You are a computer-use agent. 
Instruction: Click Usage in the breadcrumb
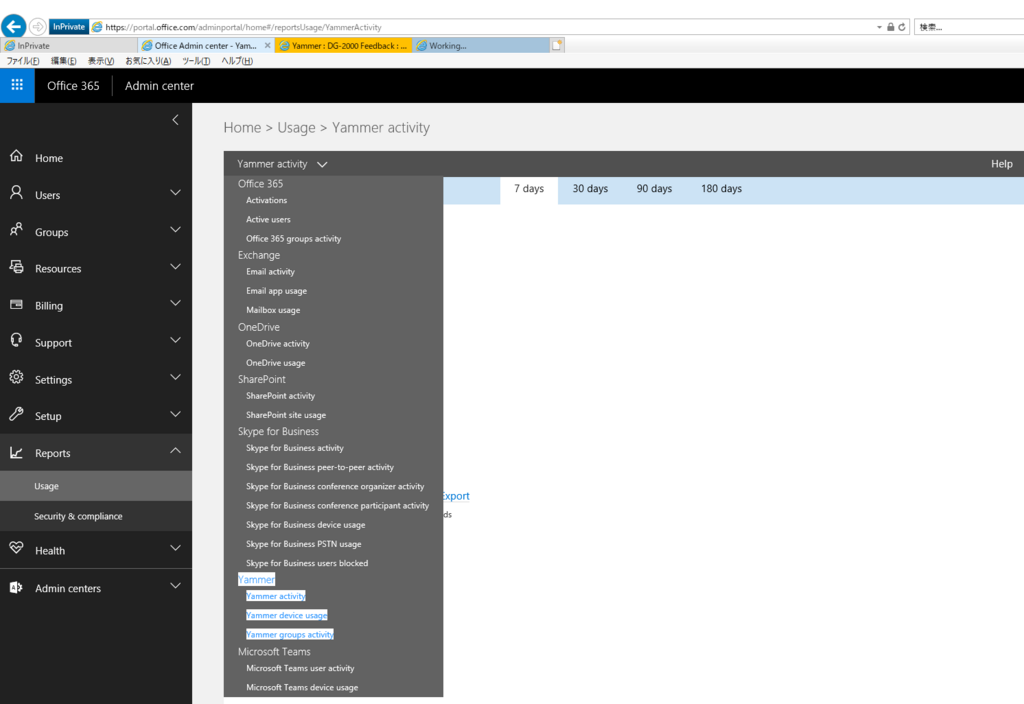click(x=296, y=128)
